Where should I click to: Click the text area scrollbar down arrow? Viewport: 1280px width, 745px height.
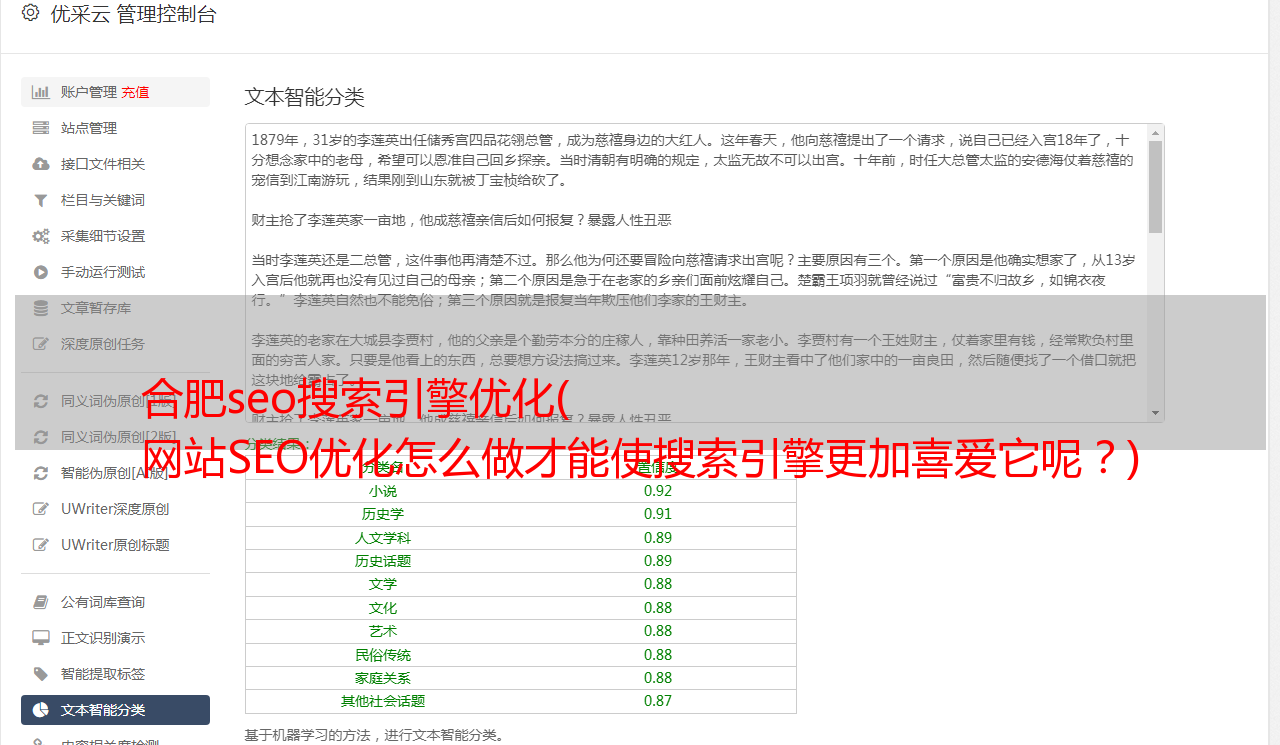[x=1155, y=413]
